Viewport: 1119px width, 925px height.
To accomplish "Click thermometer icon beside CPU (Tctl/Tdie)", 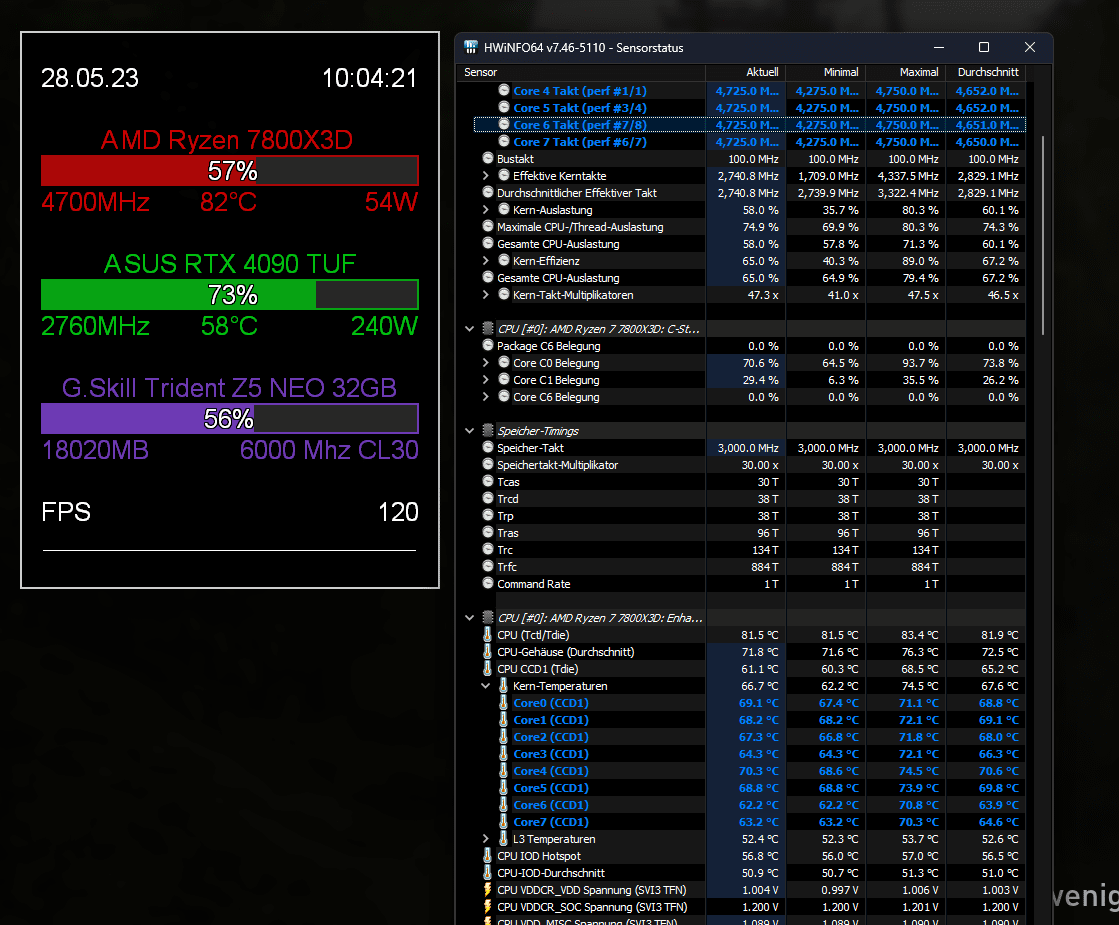I will click(x=487, y=635).
